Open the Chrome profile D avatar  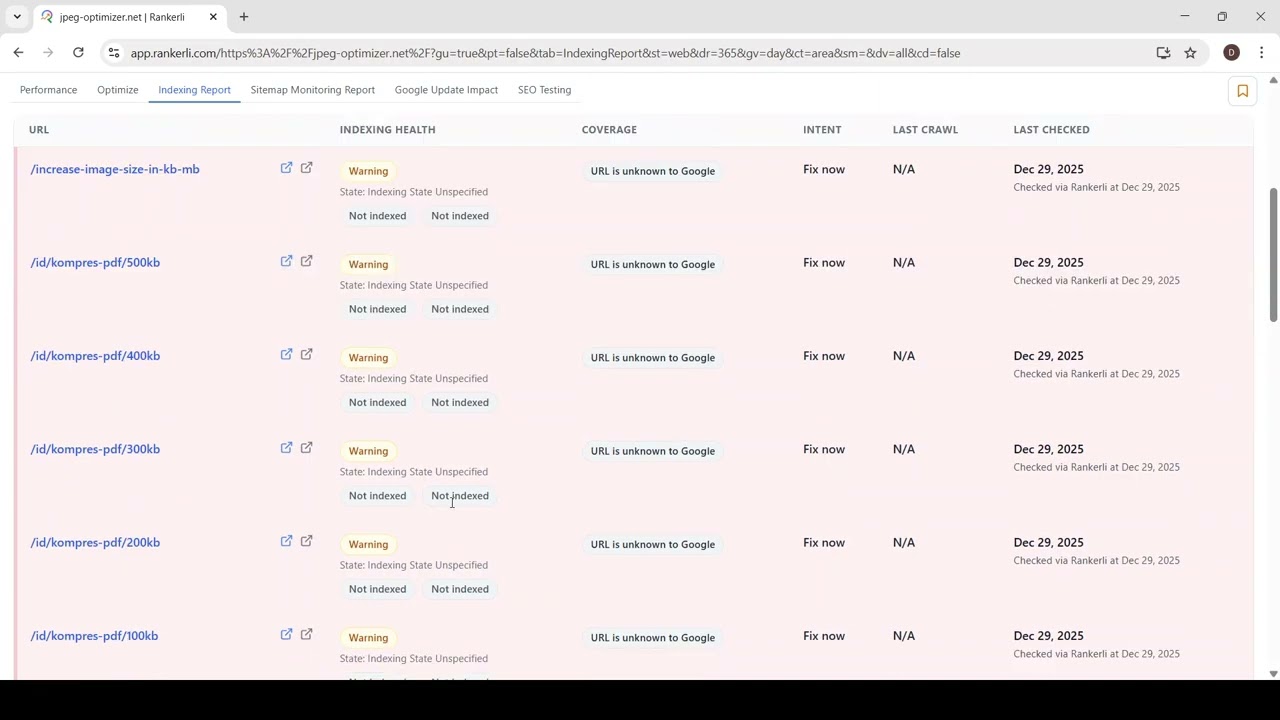pos(1231,53)
